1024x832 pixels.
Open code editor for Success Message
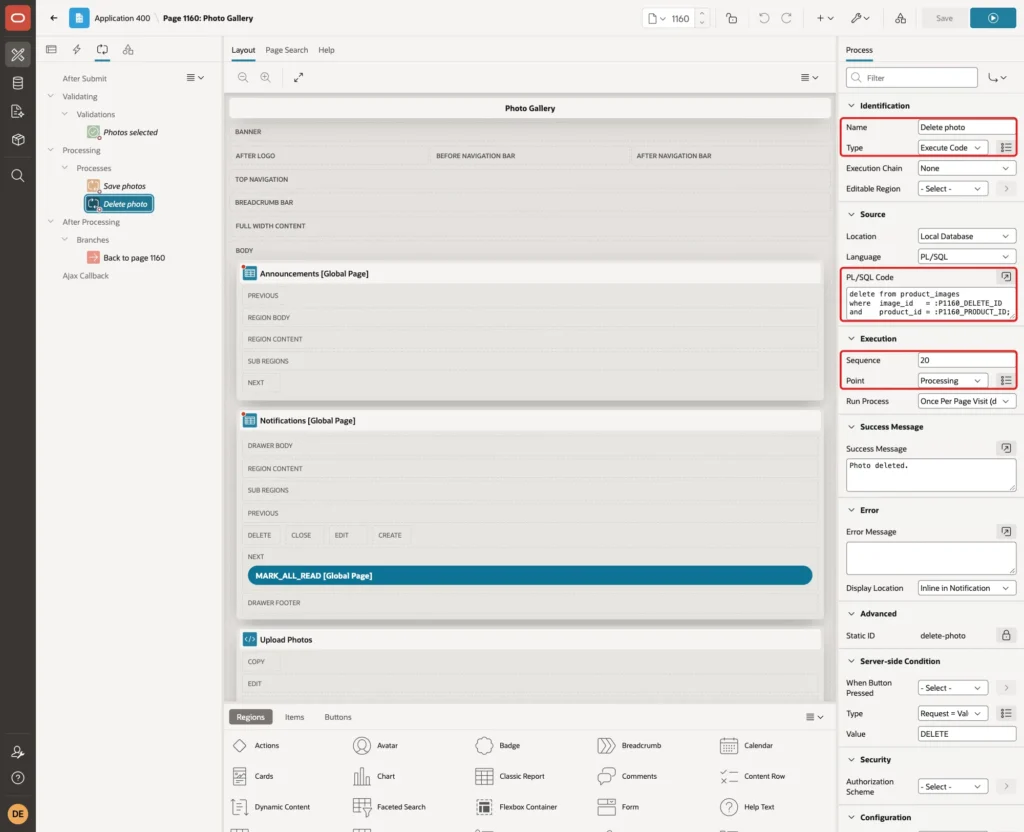point(1006,448)
